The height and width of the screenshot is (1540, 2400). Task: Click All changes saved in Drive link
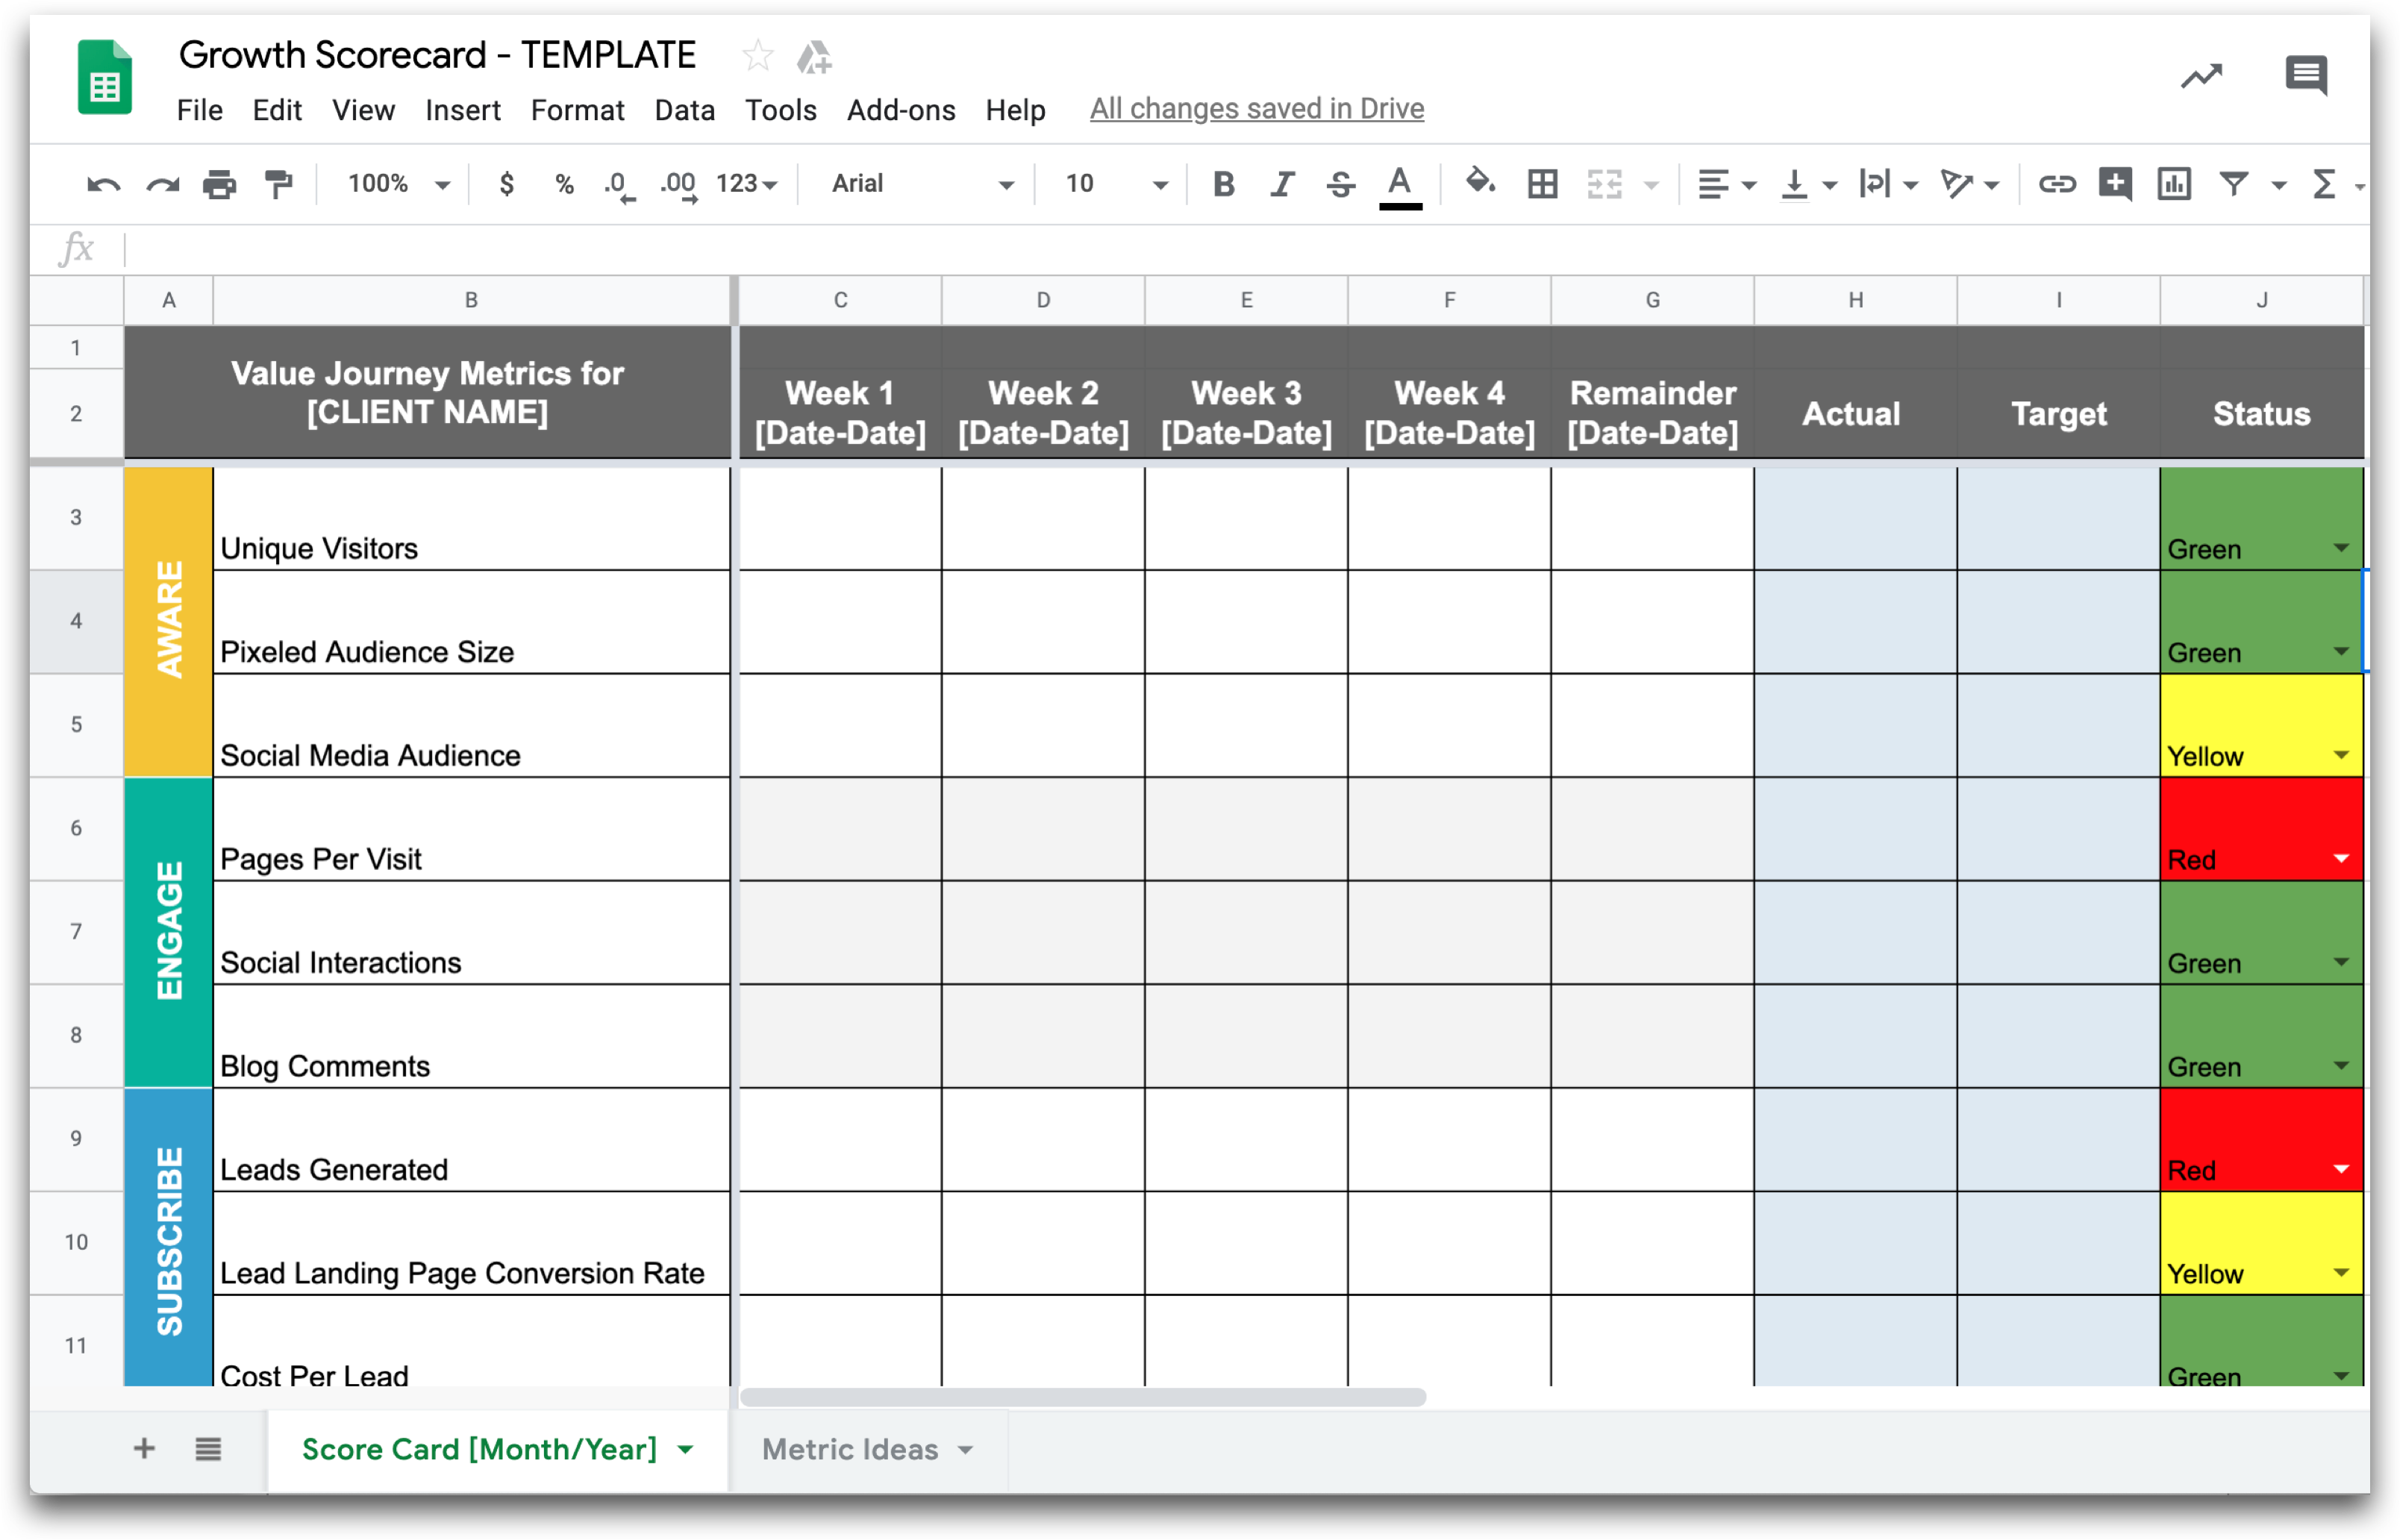point(1256,108)
